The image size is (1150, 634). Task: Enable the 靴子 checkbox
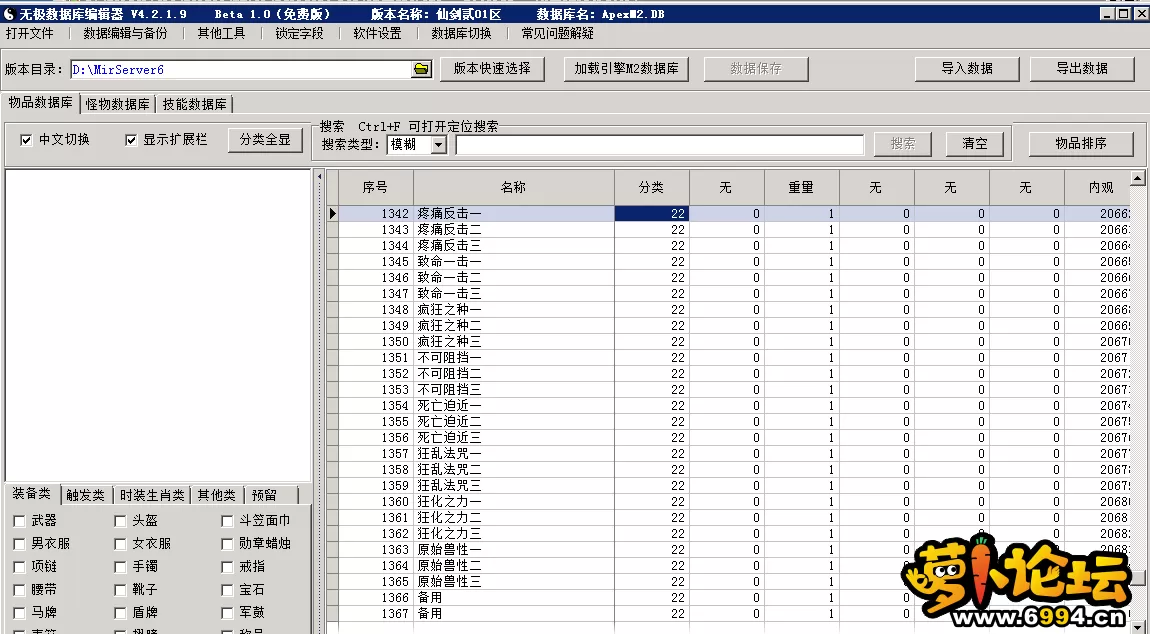pos(120,590)
